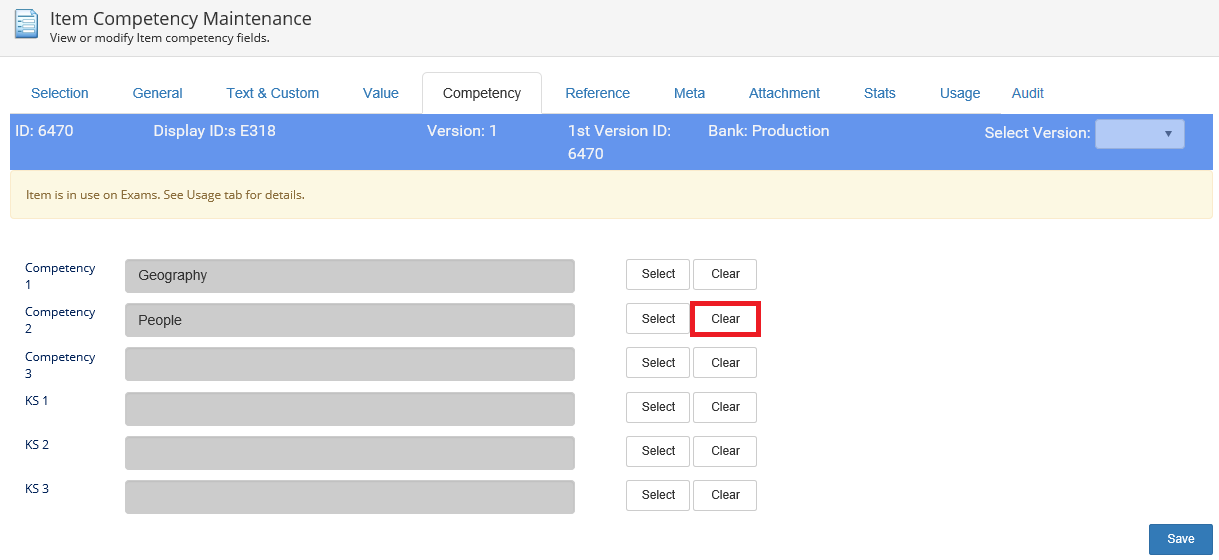
Task: Open the Usage tab
Action: 959,93
